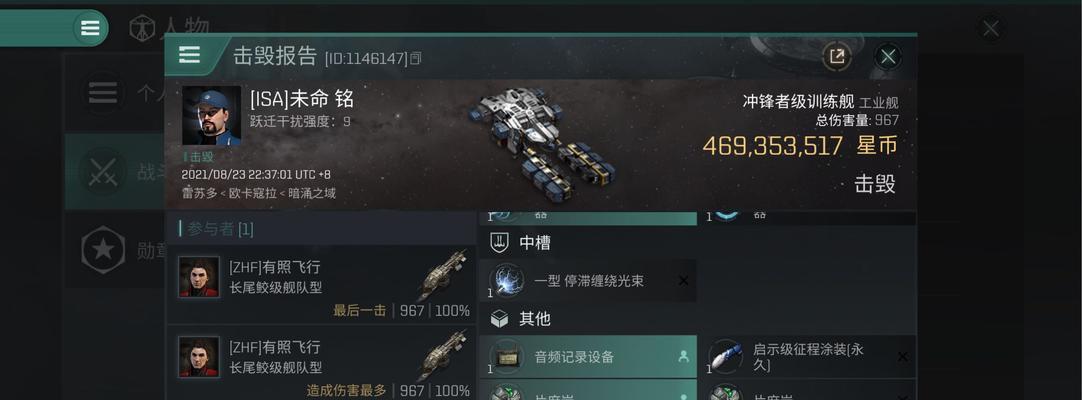Click the 启示级征程涂装 skin icon
The image size is (1082, 400).
(725, 357)
